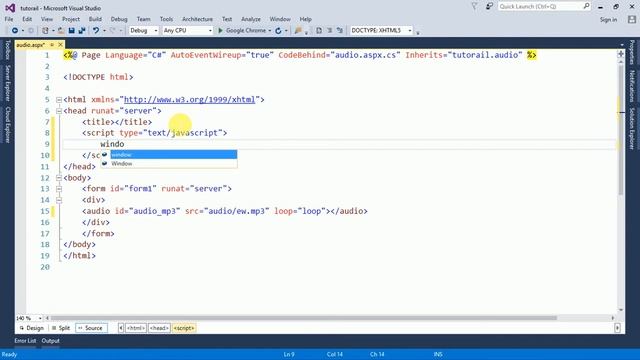Click the browser Refresh icon
The height and width of the screenshot is (360, 640).
[278, 31]
